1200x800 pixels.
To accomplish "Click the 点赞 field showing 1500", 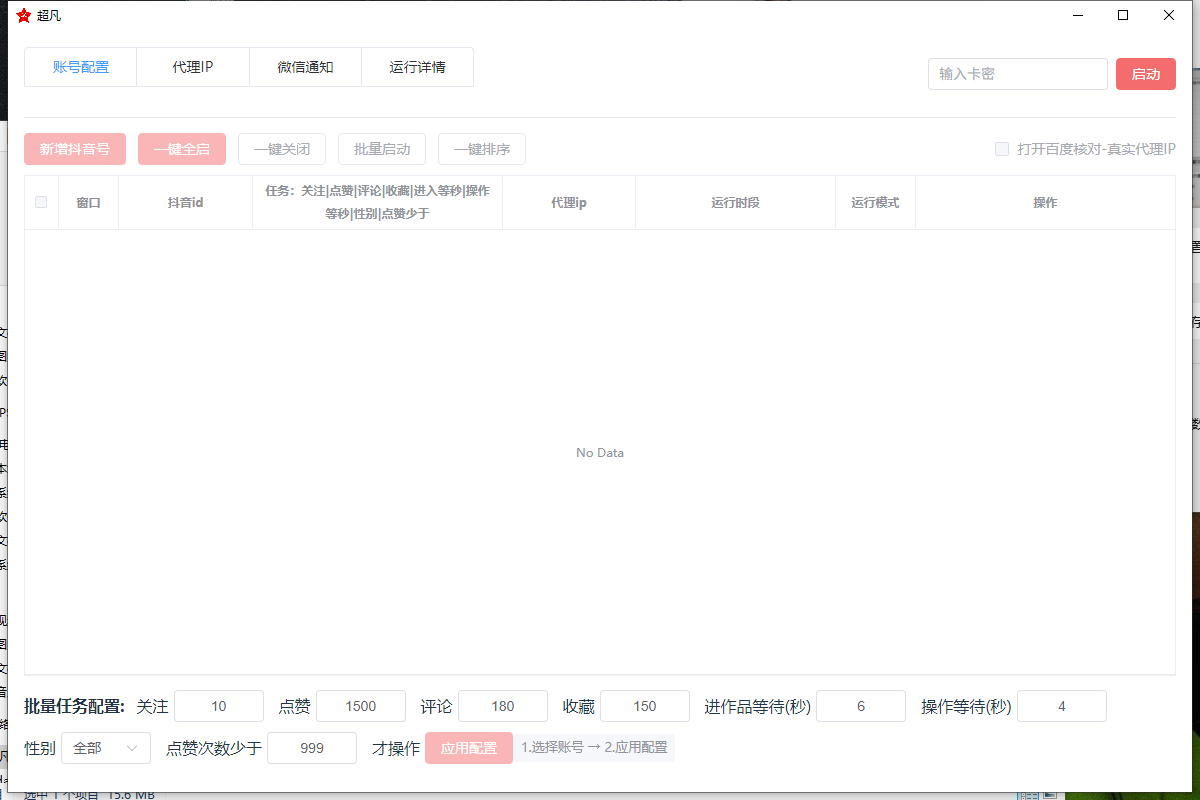I will click(361, 705).
